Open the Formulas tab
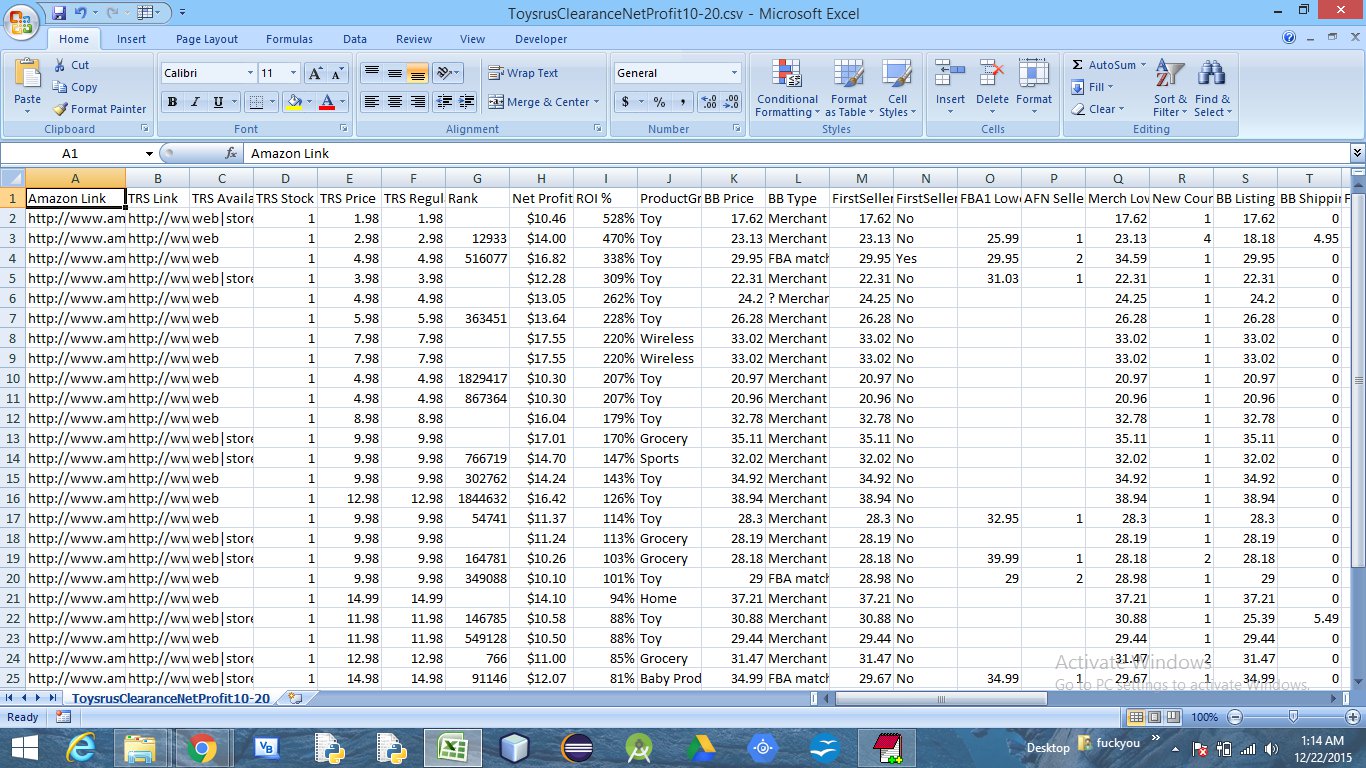This screenshot has height=768, width=1366. (x=289, y=39)
